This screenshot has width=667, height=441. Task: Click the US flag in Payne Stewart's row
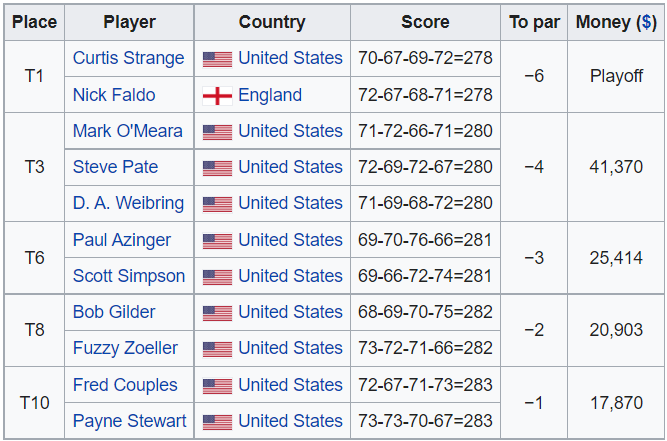click(x=217, y=422)
